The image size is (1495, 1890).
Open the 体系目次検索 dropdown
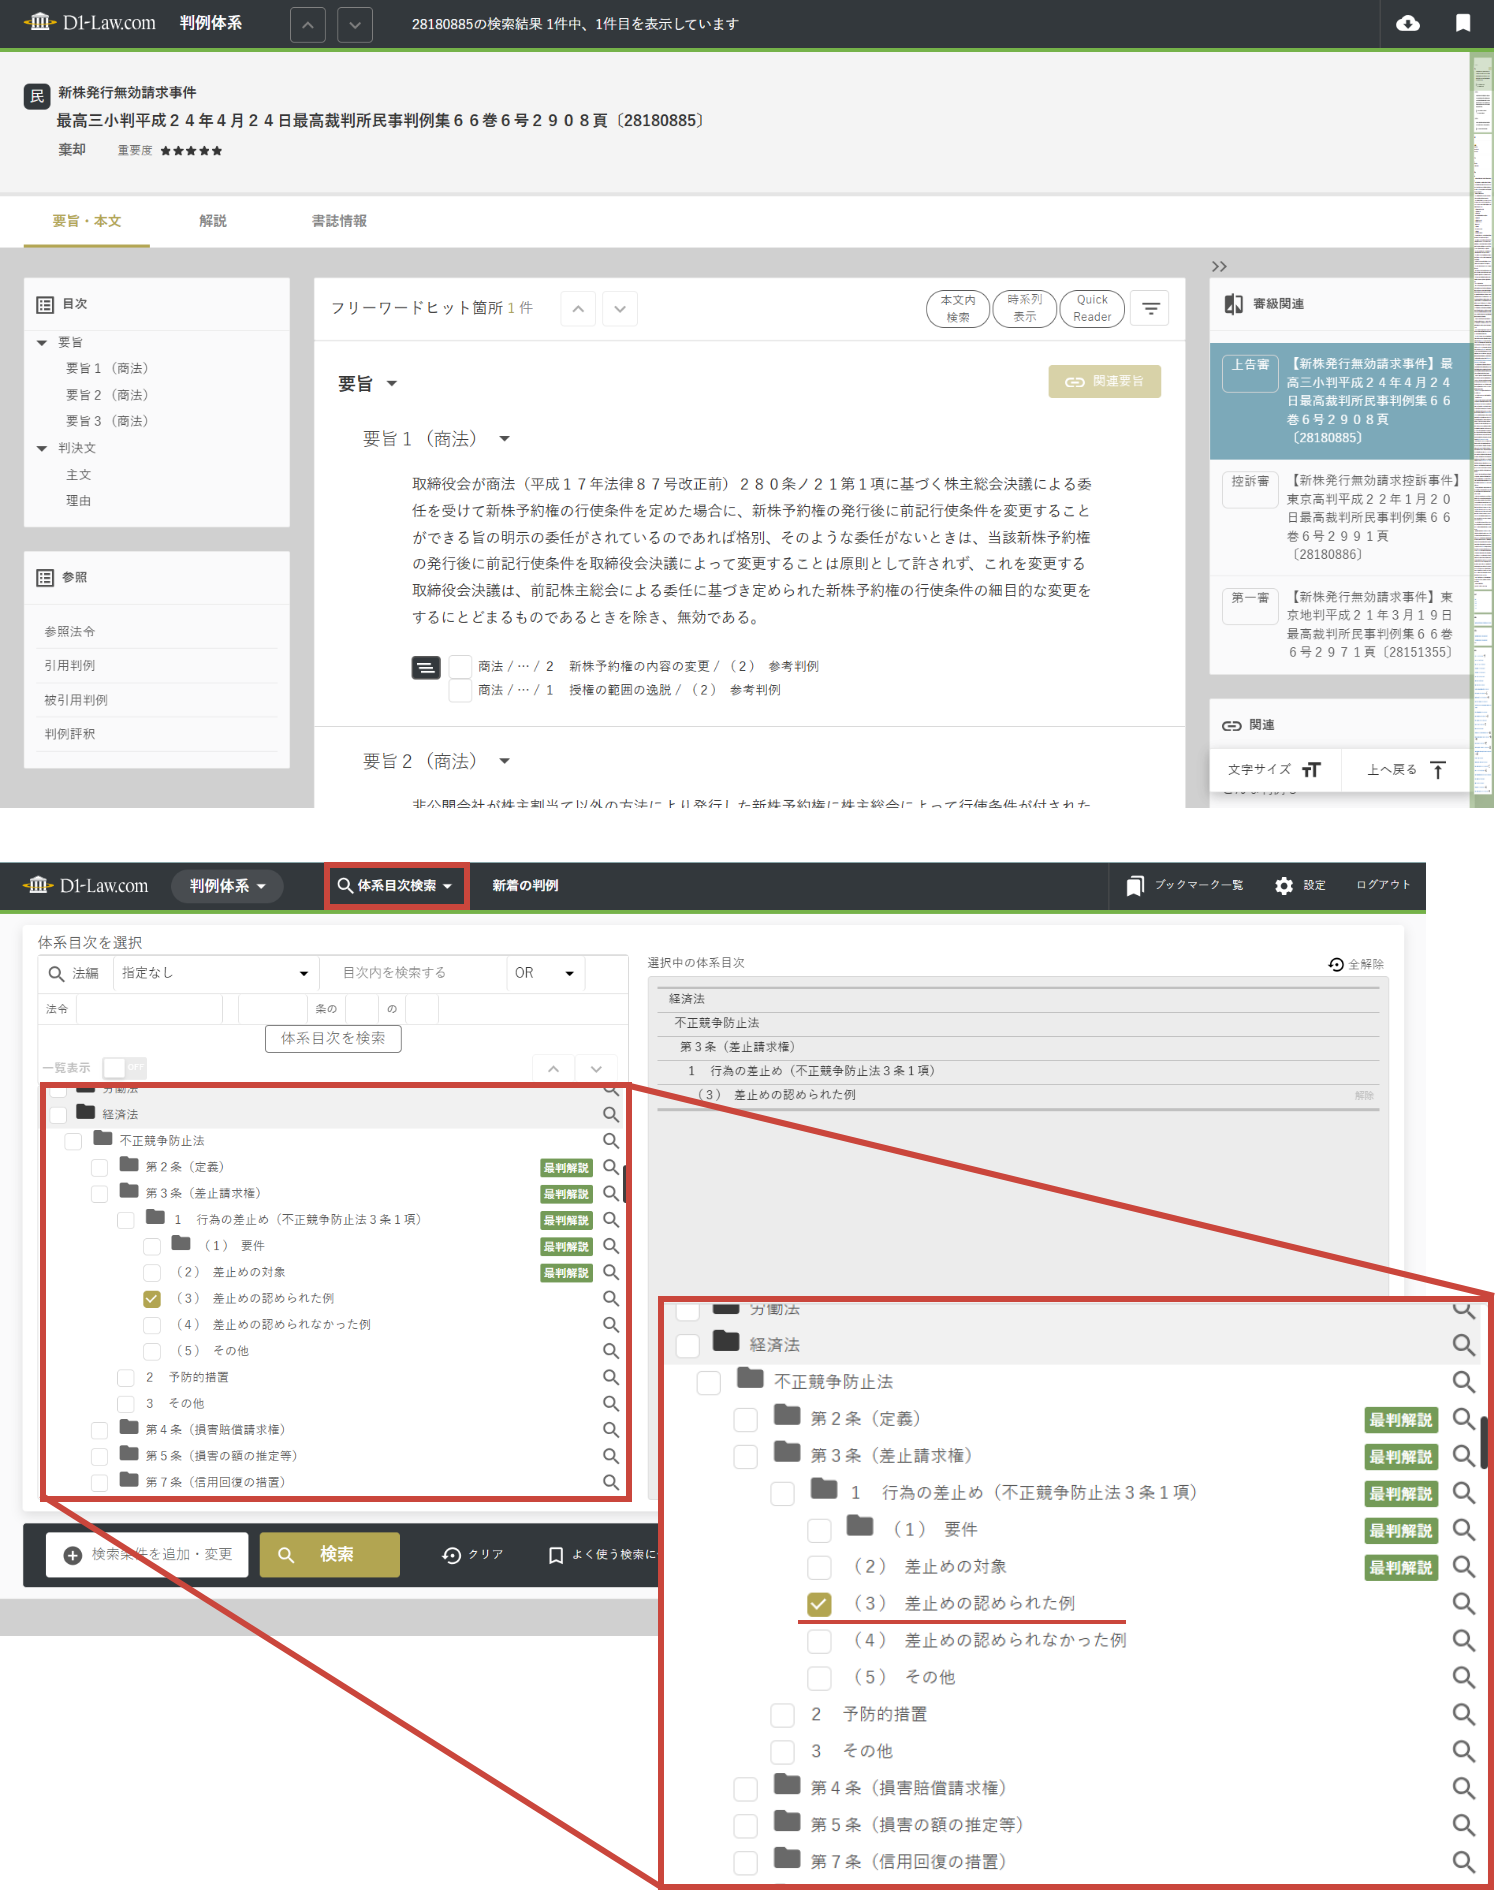tap(396, 885)
